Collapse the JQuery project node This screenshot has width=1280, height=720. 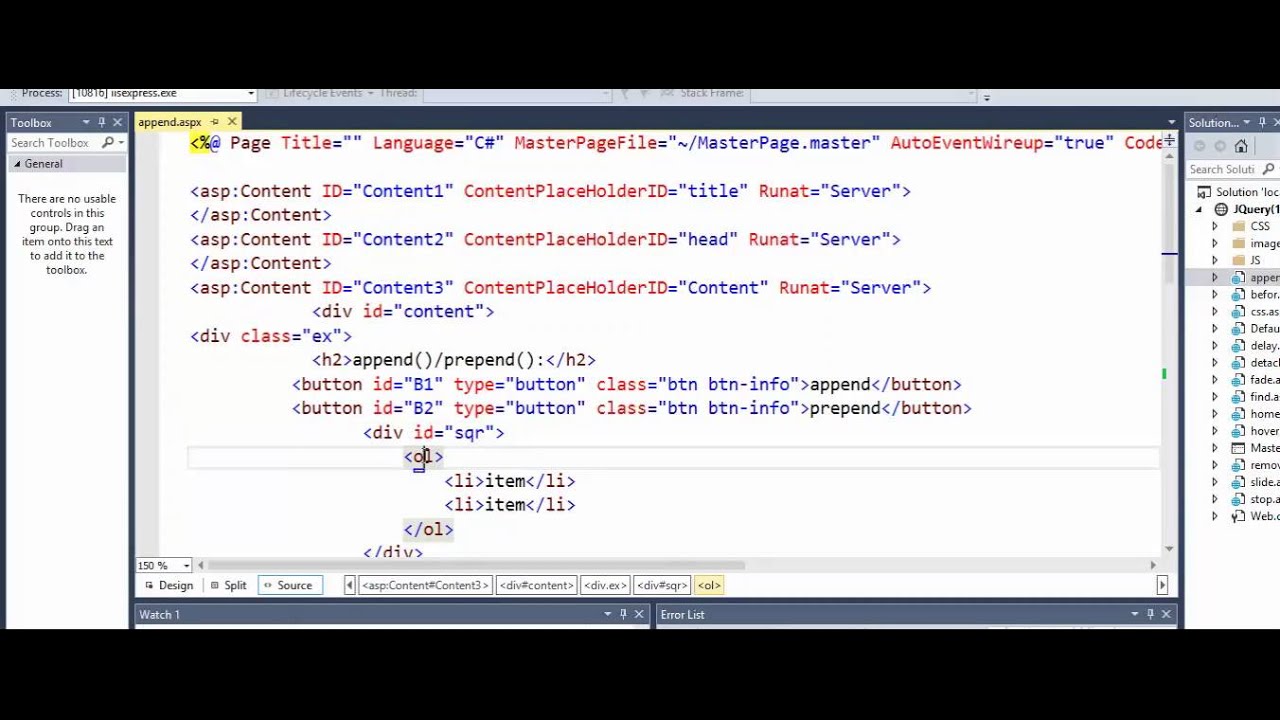click(x=1199, y=210)
